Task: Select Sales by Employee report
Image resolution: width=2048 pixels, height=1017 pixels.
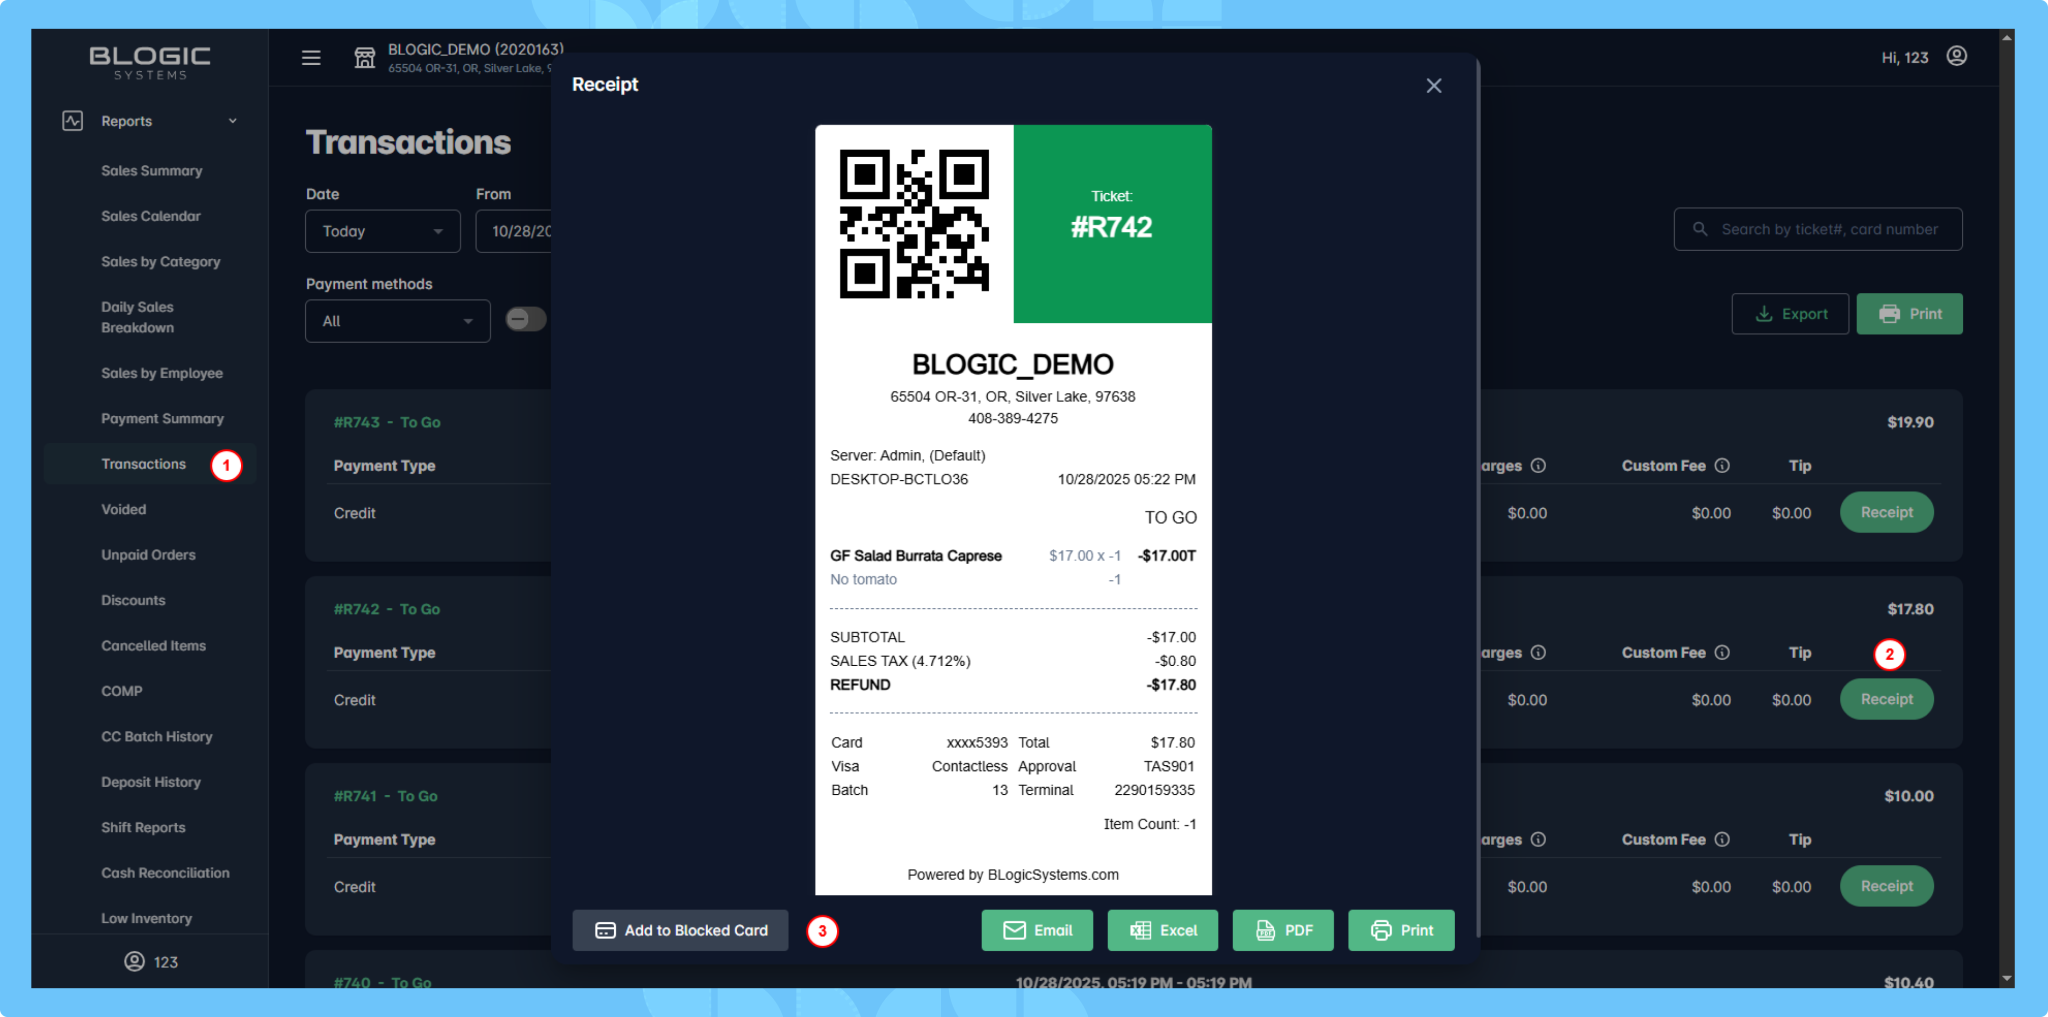Action: pos(162,373)
